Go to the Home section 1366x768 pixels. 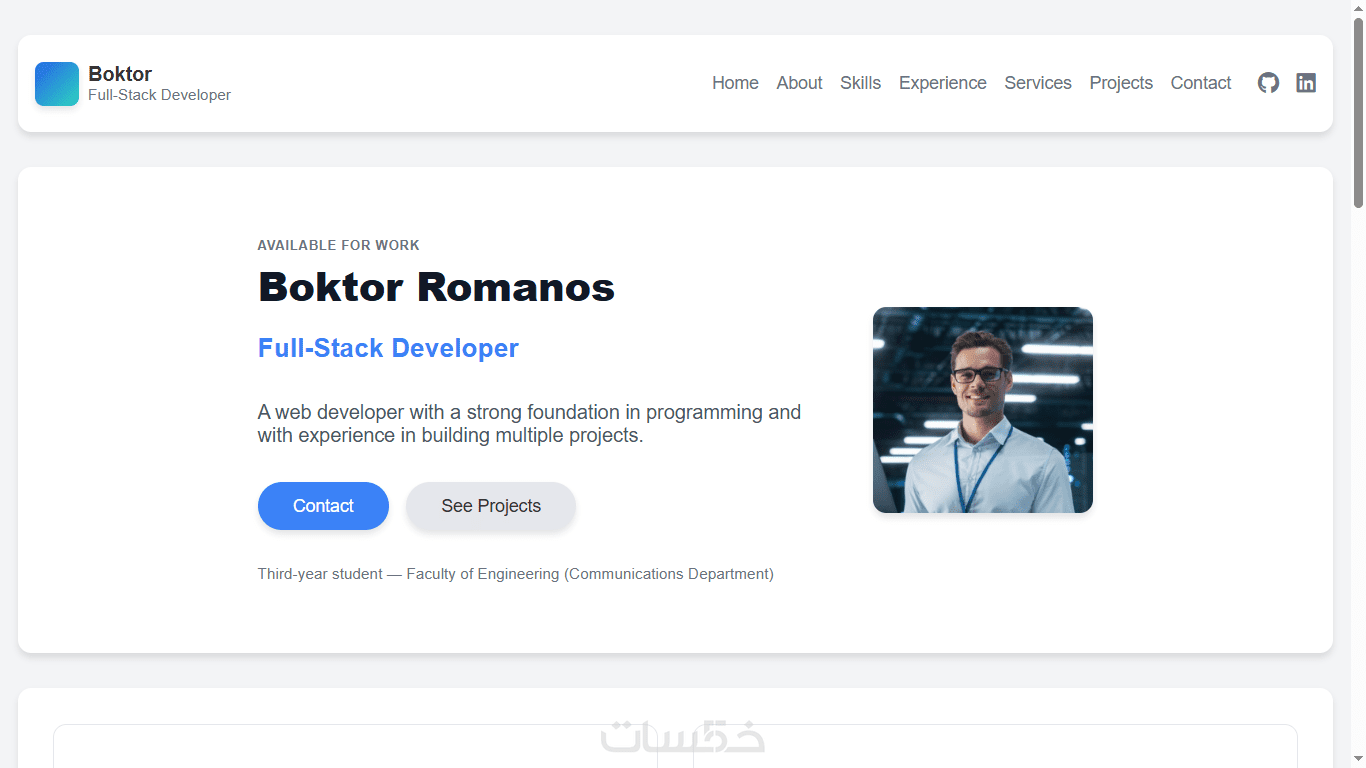click(x=735, y=83)
